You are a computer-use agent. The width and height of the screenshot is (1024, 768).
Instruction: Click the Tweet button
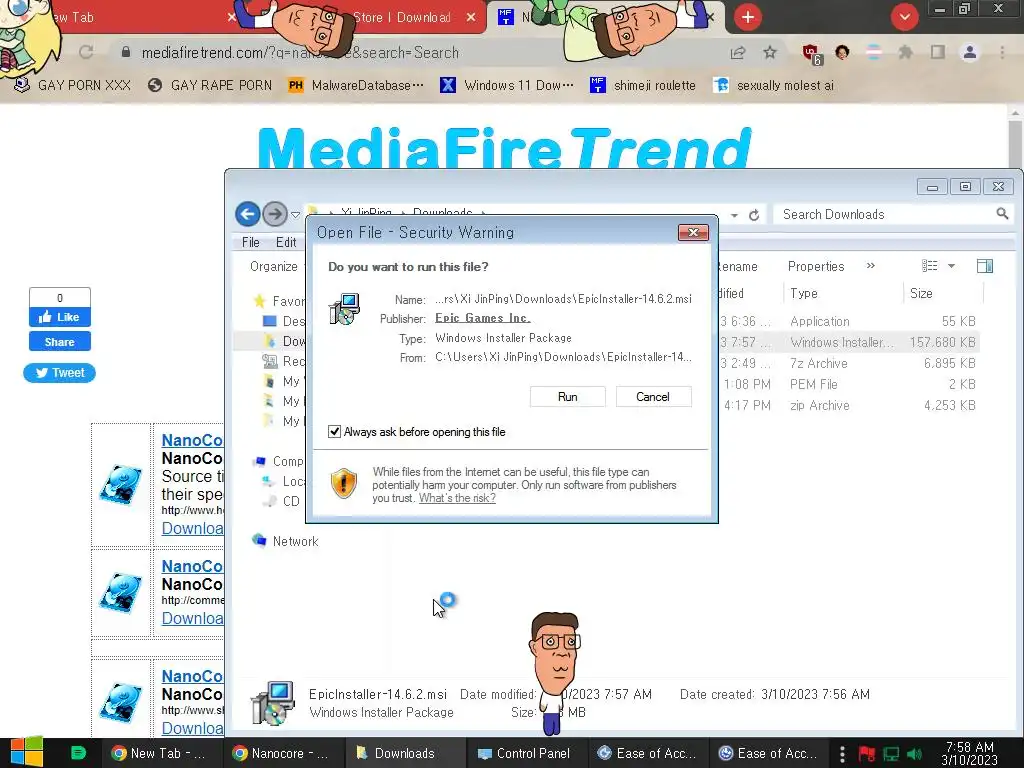(x=59, y=373)
